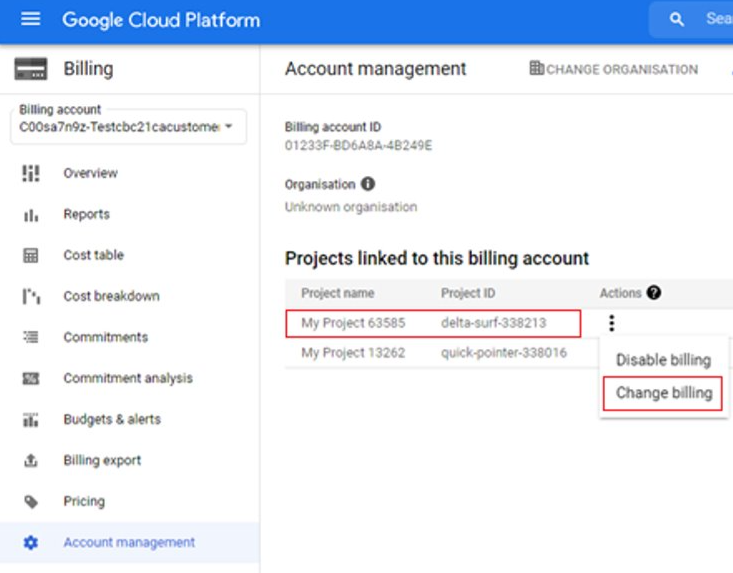Click the Overview sidebar icon
This screenshot has width=733, height=573.
click(30, 173)
